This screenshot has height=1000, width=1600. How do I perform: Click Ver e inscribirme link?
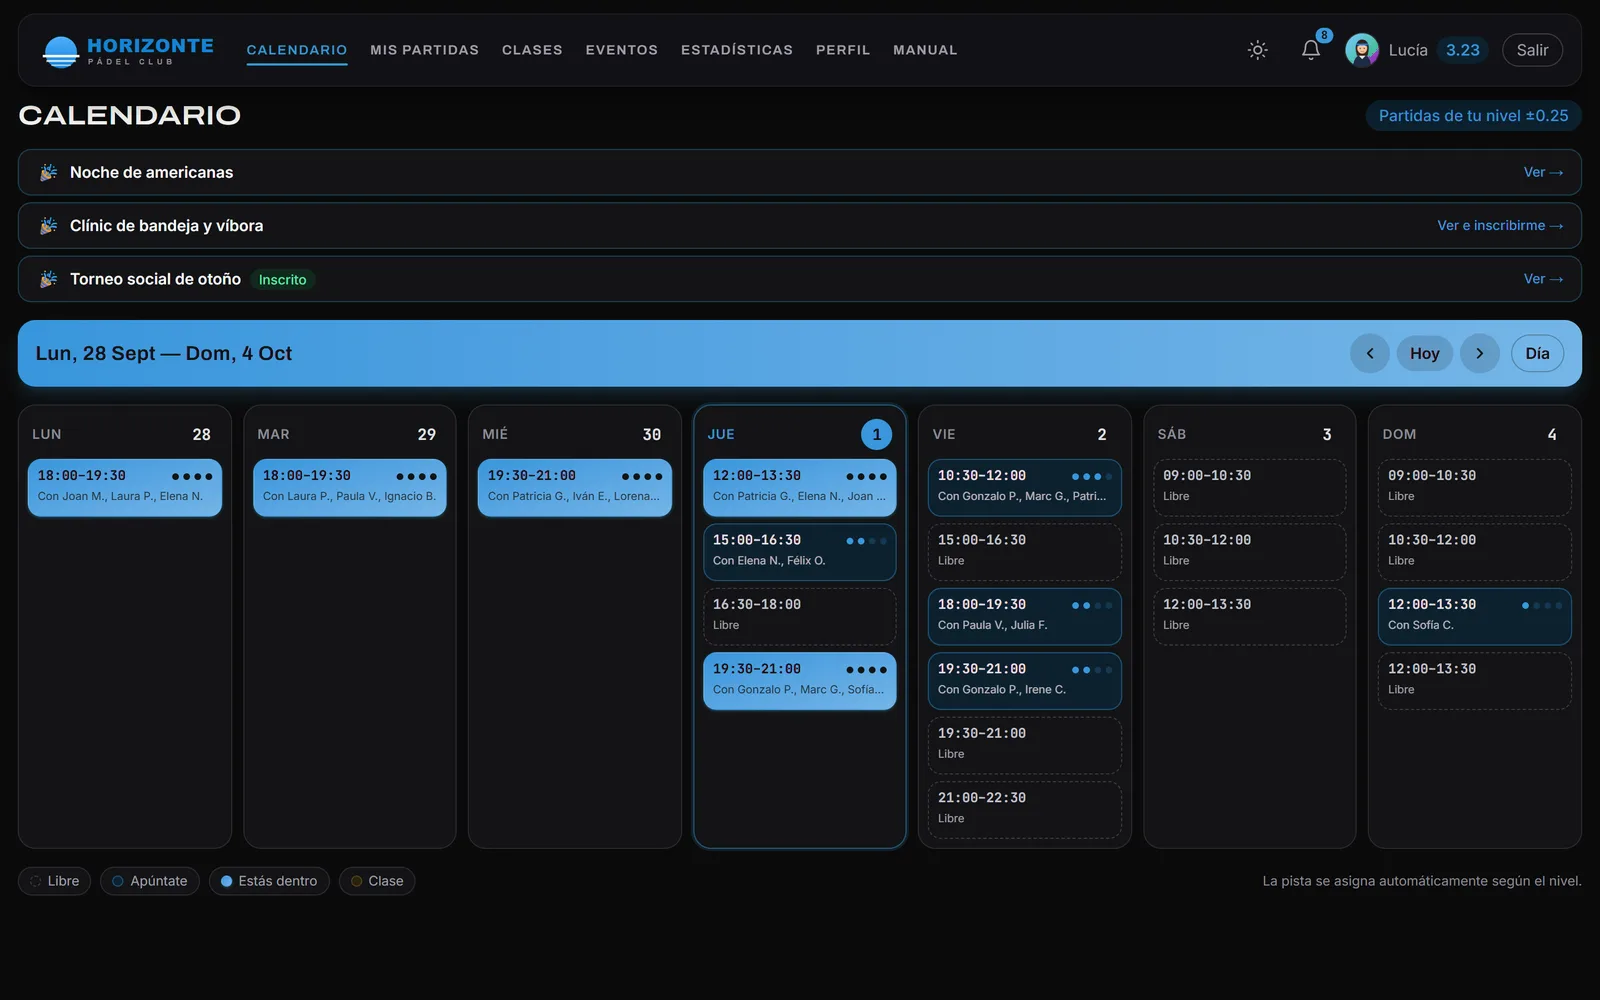tap(1500, 226)
